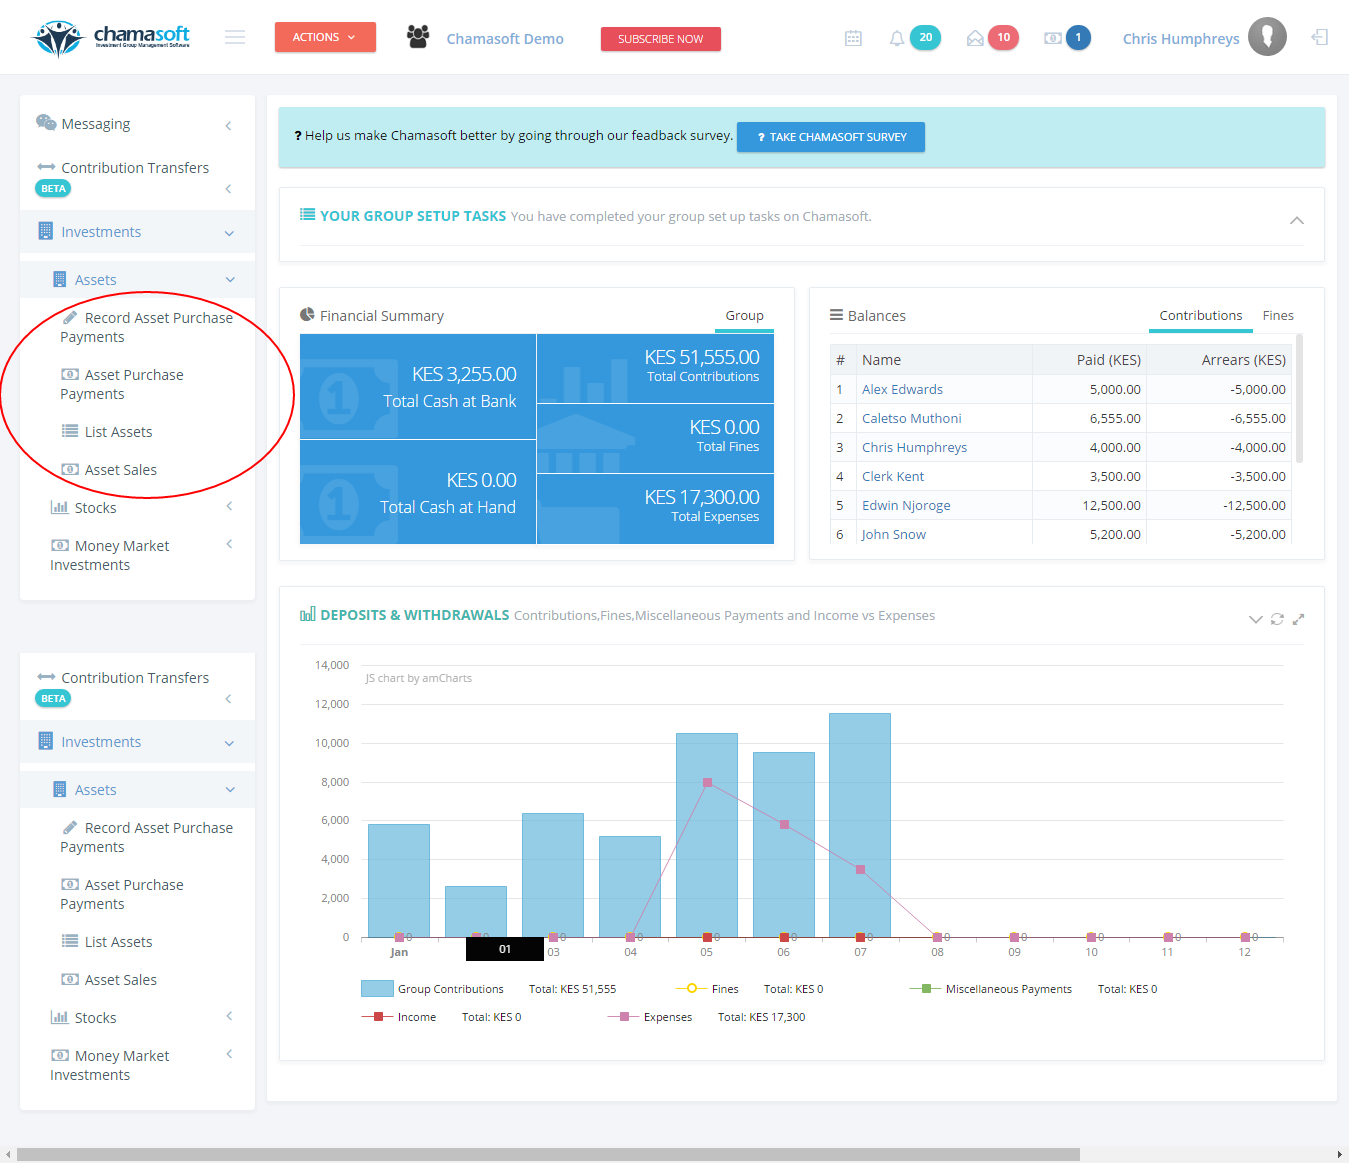Image resolution: width=1349 pixels, height=1163 pixels.
Task: Click the Deposits & Withdrawals chart icon
Action: (x=308, y=614)
